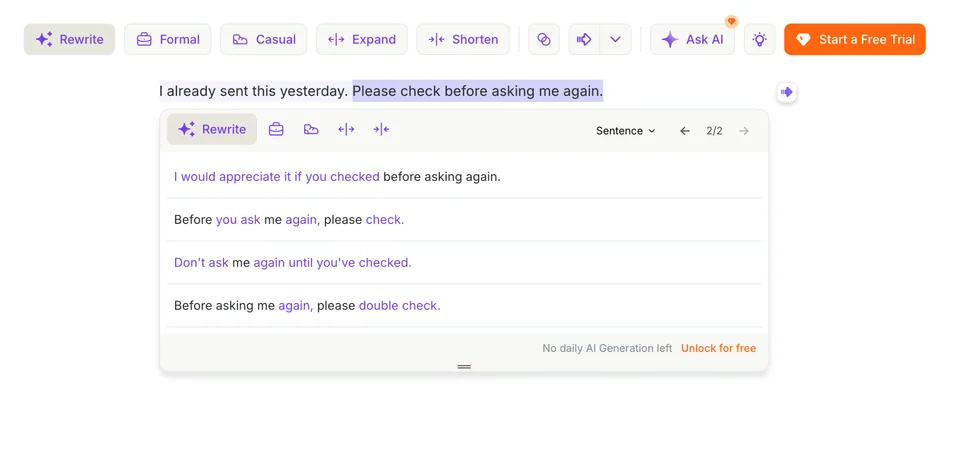The height and width of the screenshot is (453, 960).
Task: Select the Rewrite tab in the suggestion panel
Action: [x=212, y=129]
